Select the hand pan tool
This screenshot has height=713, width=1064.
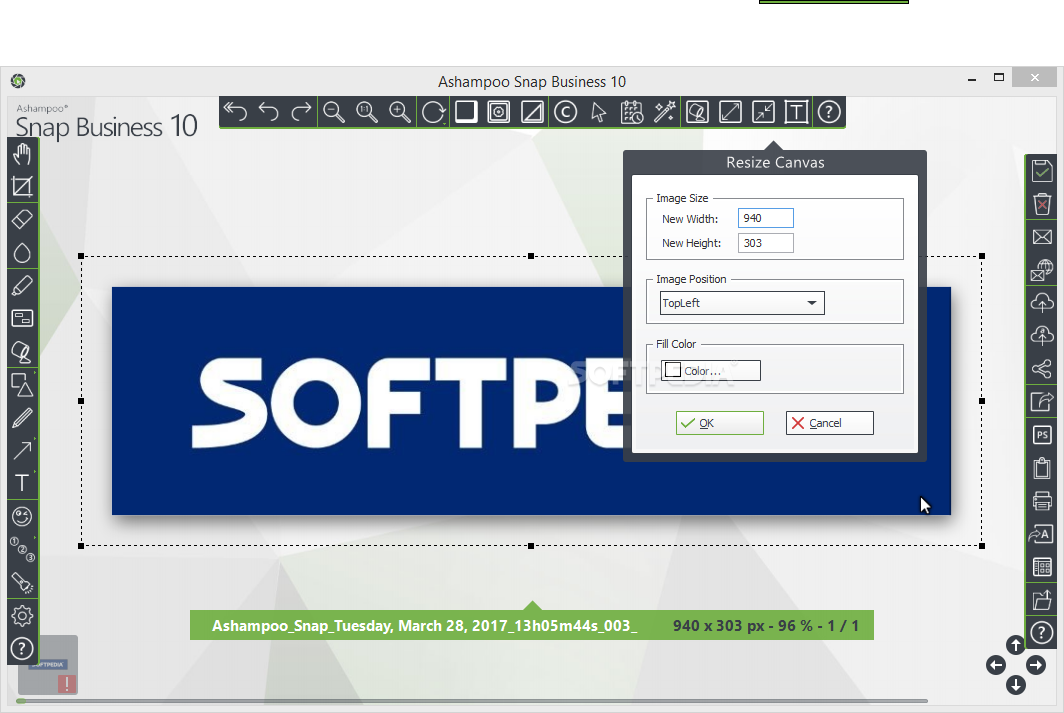pos(22,154)
